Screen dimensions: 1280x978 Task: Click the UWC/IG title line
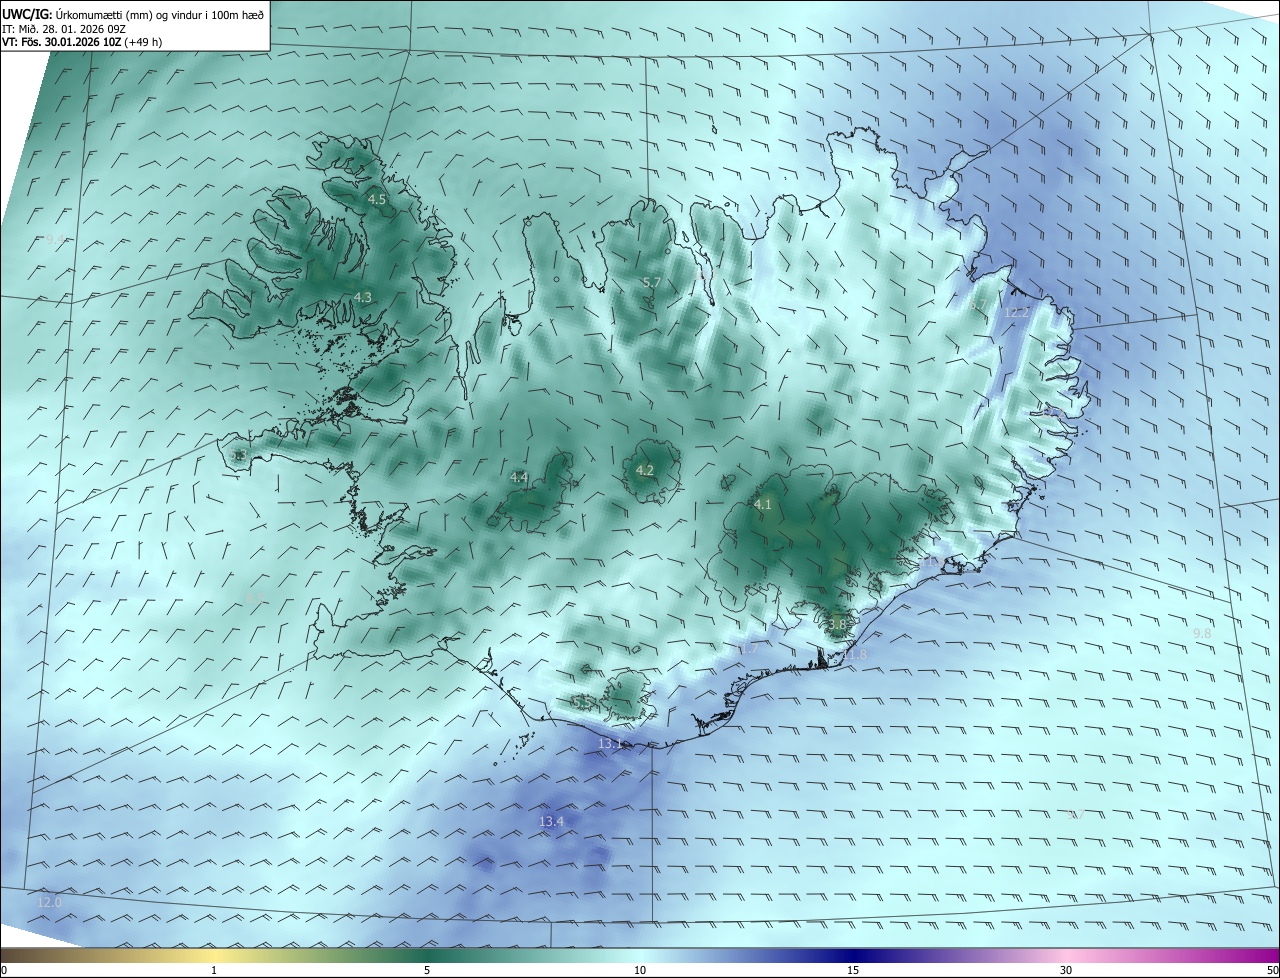click(133, 14)
